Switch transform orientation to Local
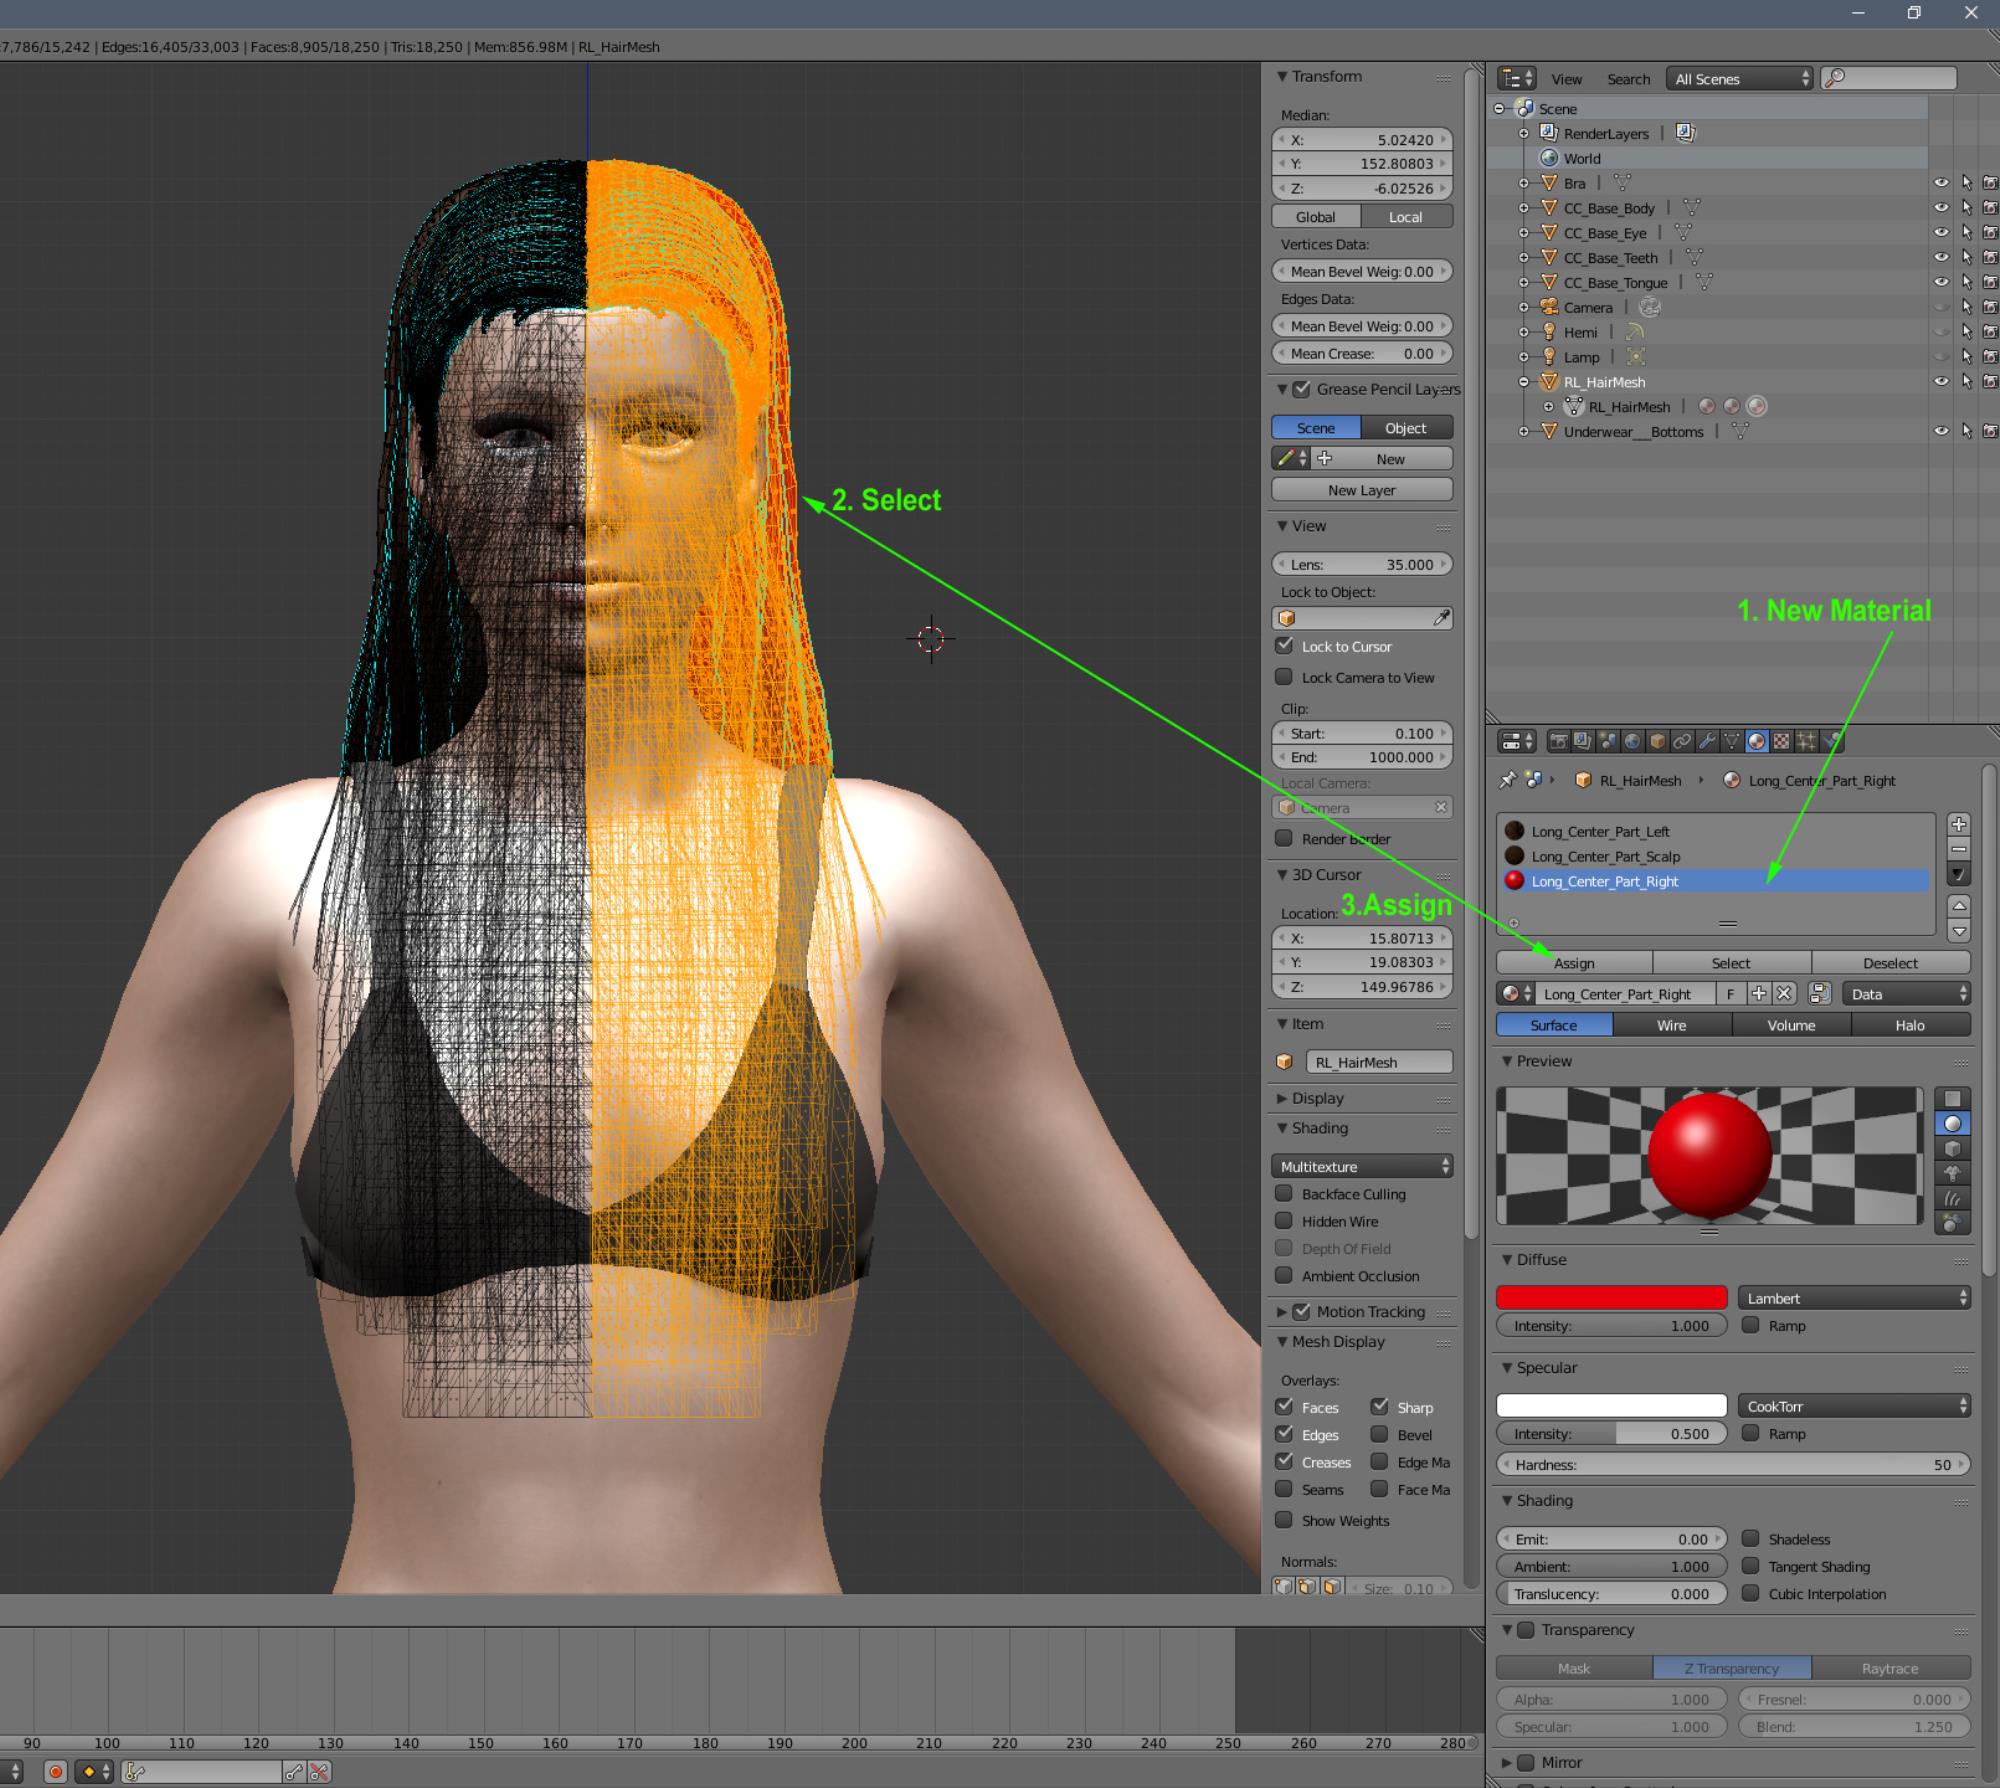This screenshot has width=2000, height=1788. coord(1406,217)
